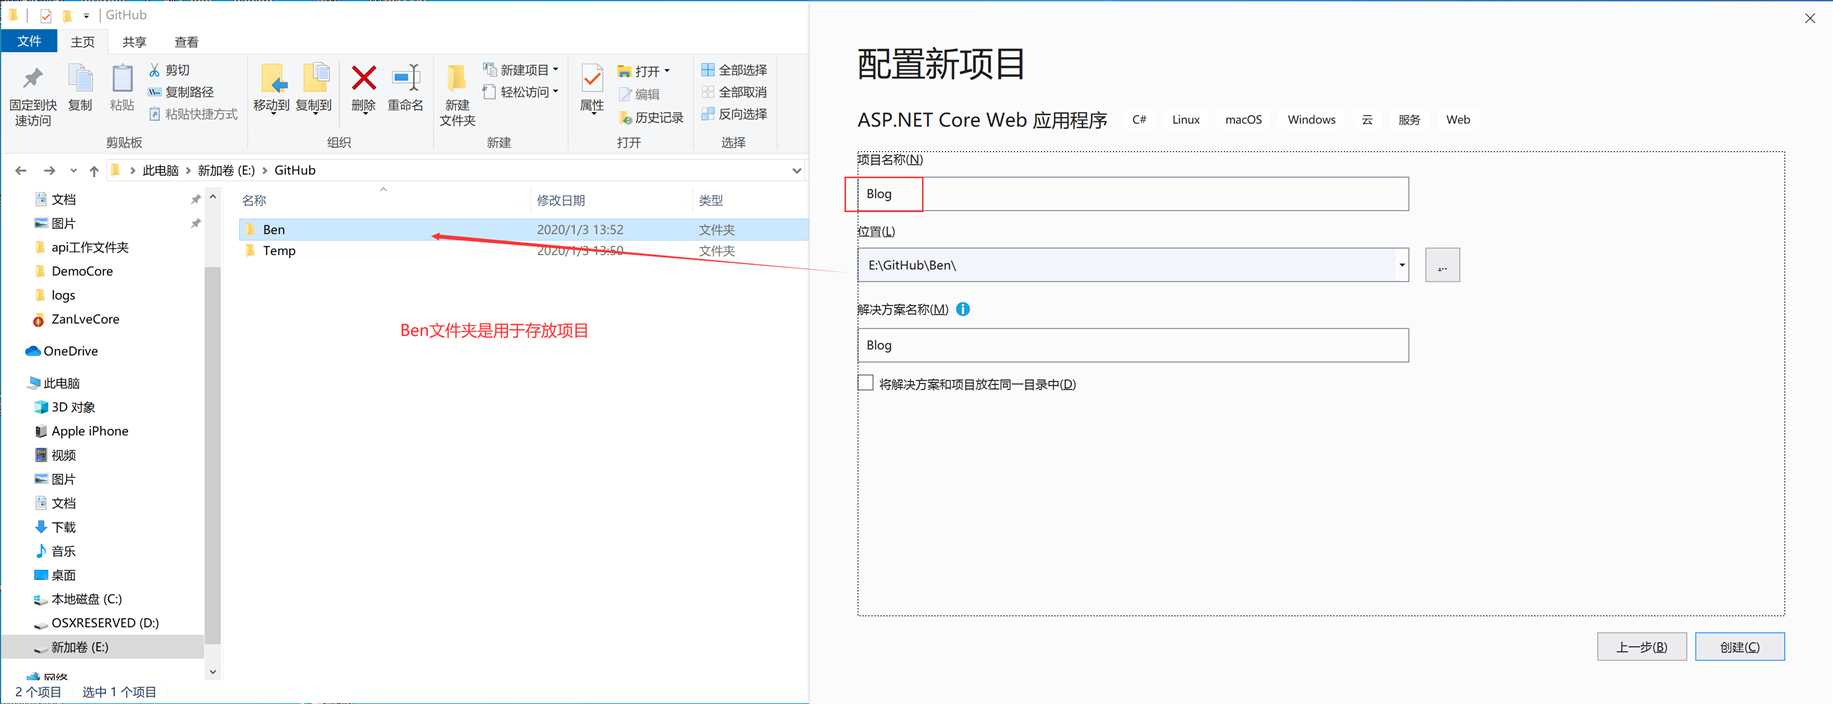
Task: Click the red Delete X icon
Action: (364, 77)
